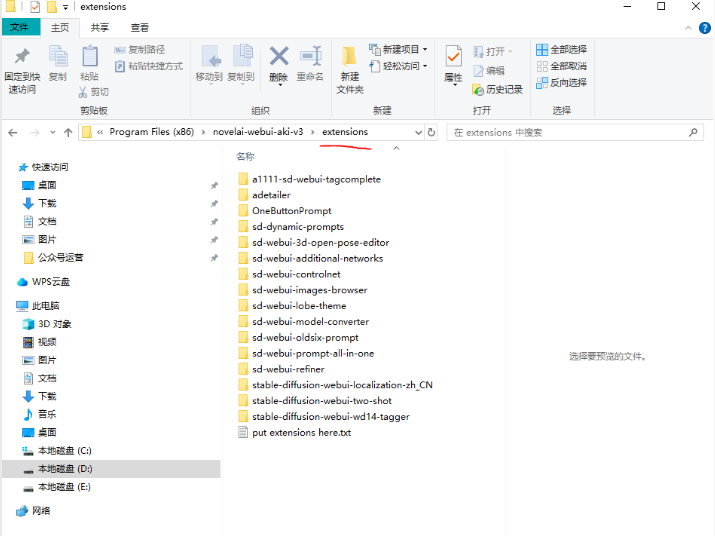Image resolution: width=715 pixels, height=536 pixels.
Task: Click Copy path (复制路径)
Action: coord(140,50)
